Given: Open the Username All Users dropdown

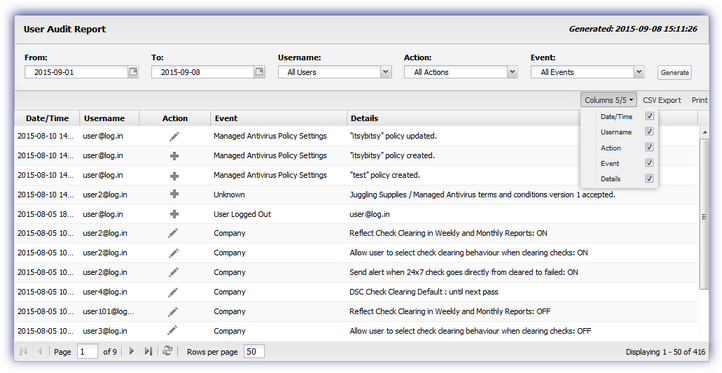Looking at the screenshot, I should pyautogui.click(x=386, y=72).
